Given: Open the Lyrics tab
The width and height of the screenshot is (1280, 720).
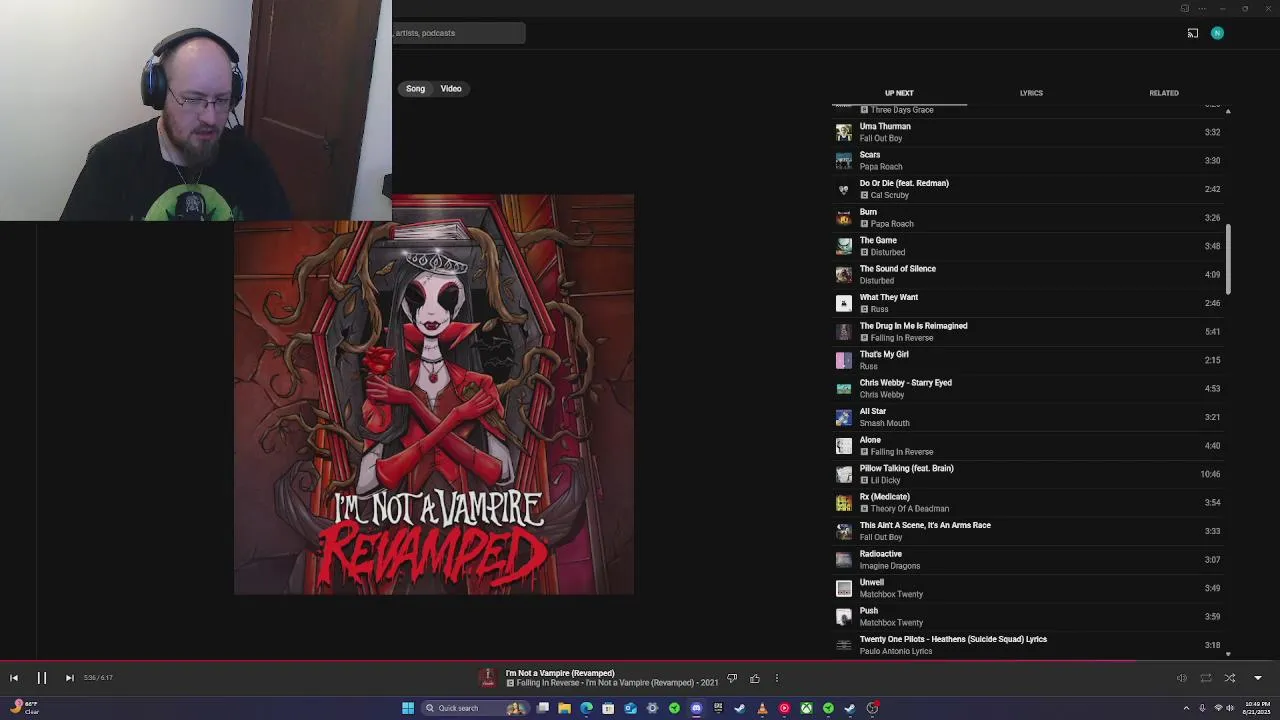Looking at the screenshot, I should pos(1031,93).
